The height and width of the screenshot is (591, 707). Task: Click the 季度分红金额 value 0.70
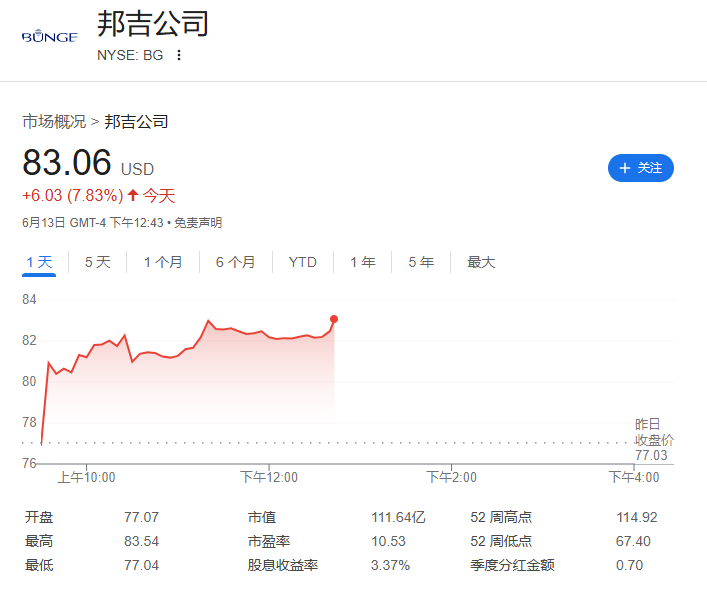(x=629, y=565)
